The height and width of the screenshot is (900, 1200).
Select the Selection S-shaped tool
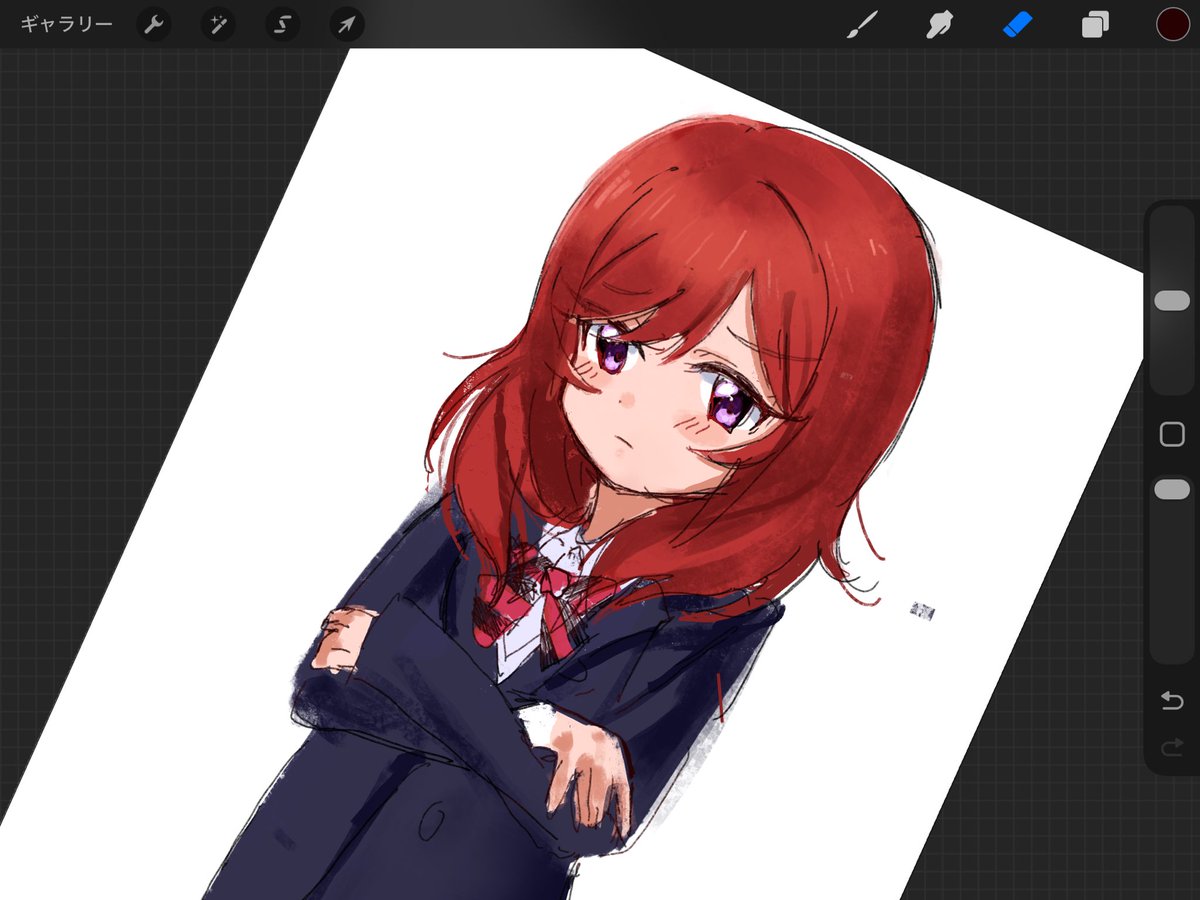tap(282, 24)
